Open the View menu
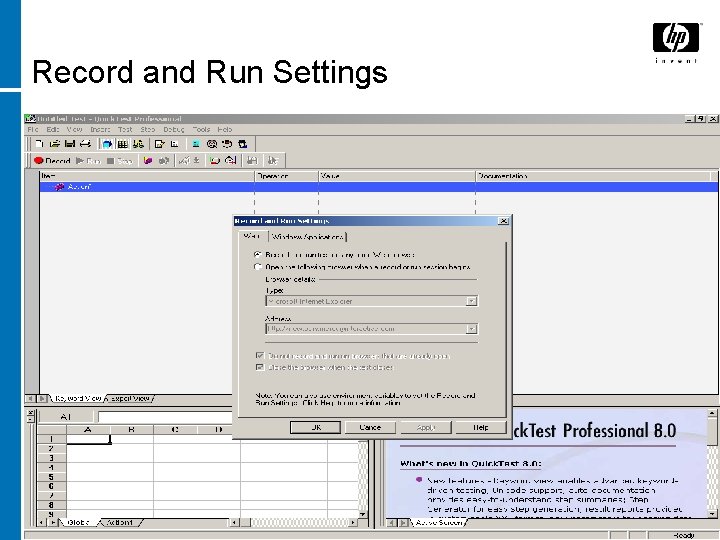Image resolution: width=720 pixels, height=540 pixels. [x=74, y=129]
